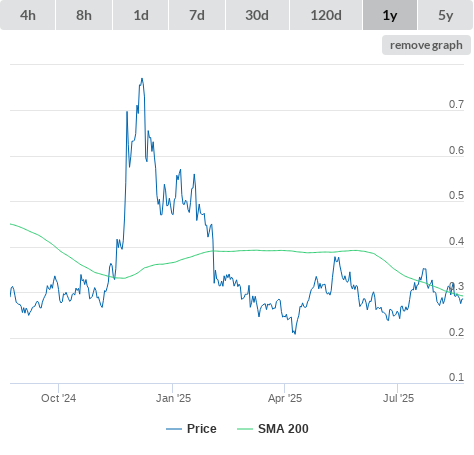Click the green SMA 200 line marker

[245, 429]
